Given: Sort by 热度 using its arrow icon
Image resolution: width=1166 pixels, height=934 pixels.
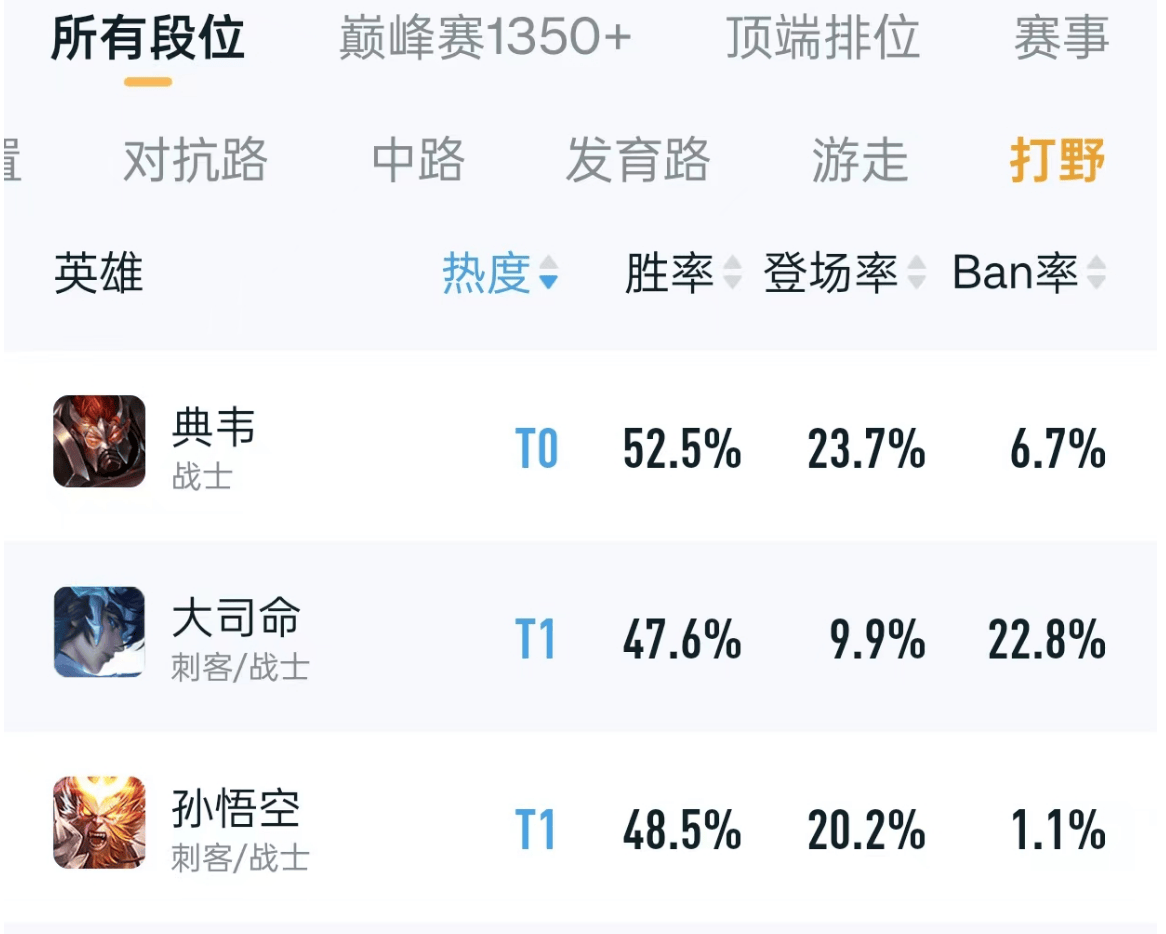Looking at the screenshot, I should pyautogui.click(x=548, y=272).
